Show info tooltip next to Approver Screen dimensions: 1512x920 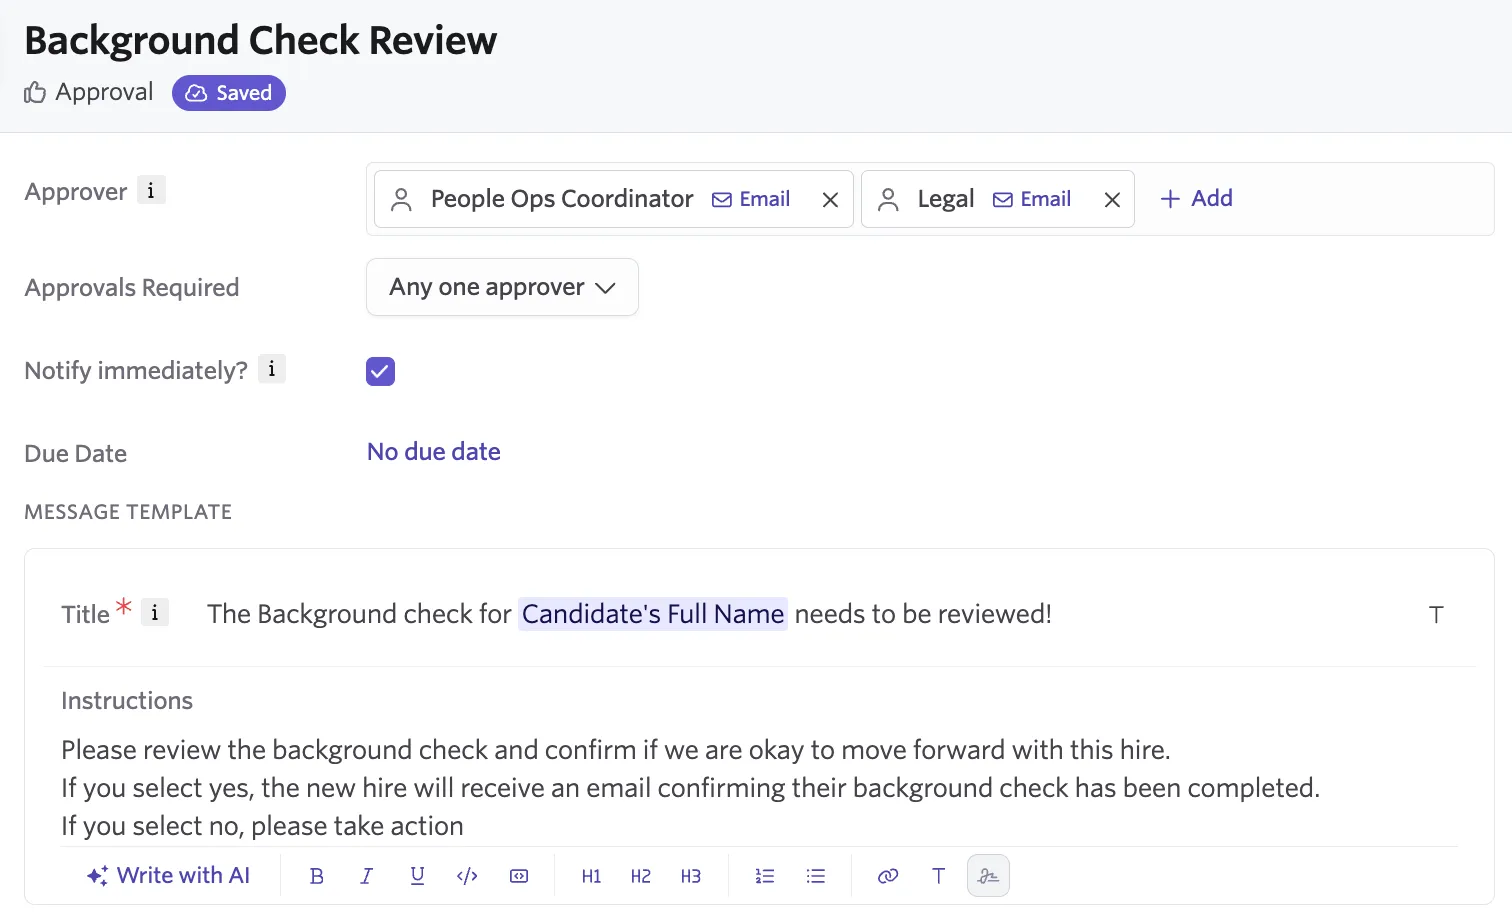(x=151, y=190)
